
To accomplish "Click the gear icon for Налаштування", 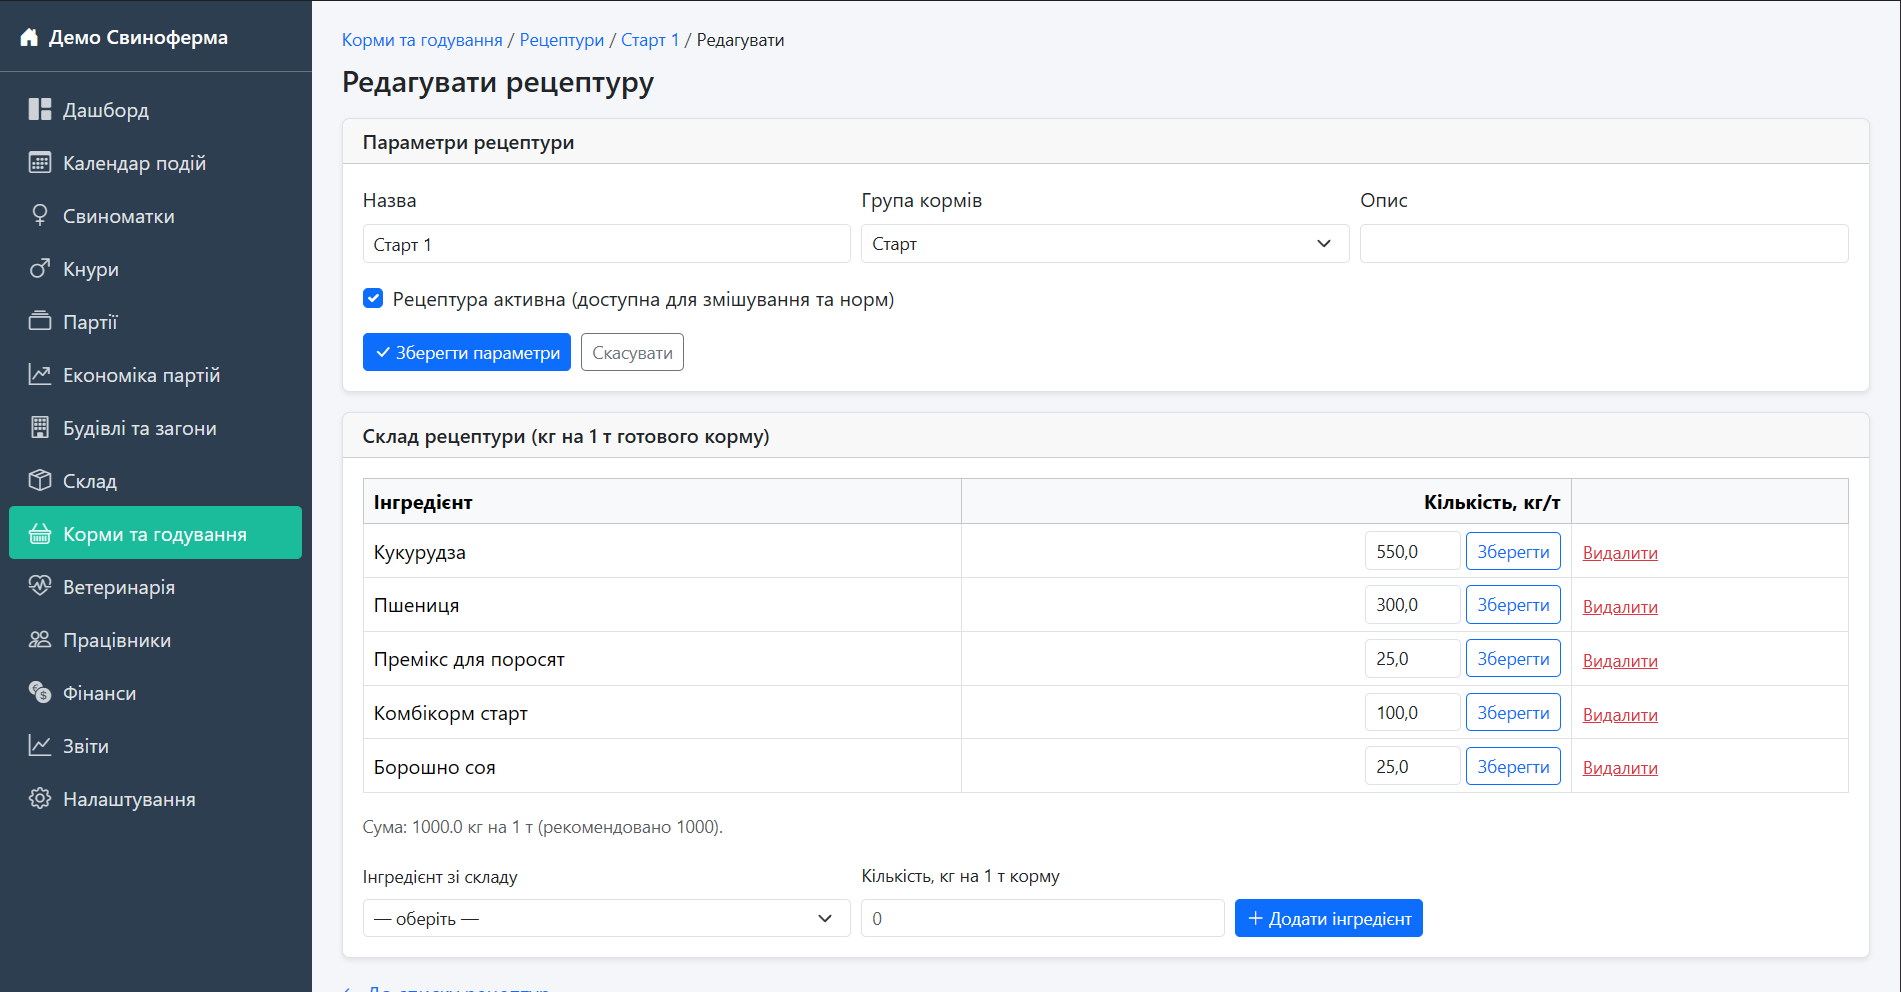I will (40, 799).
